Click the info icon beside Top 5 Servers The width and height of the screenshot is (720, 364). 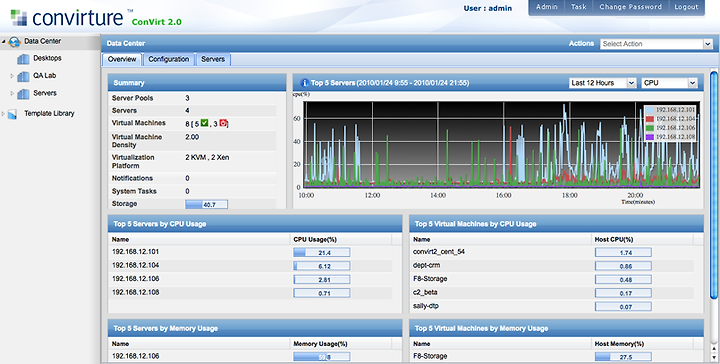(304, 83)
